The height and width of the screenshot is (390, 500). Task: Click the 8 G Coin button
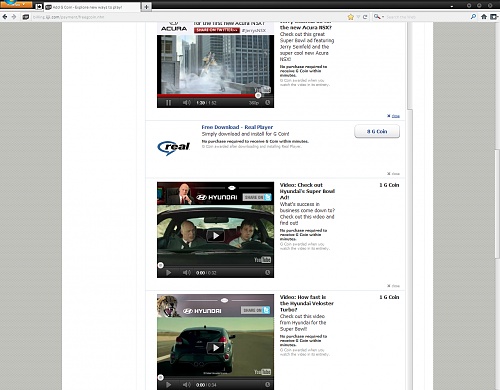pyautogui.click(x=377, y=131)
